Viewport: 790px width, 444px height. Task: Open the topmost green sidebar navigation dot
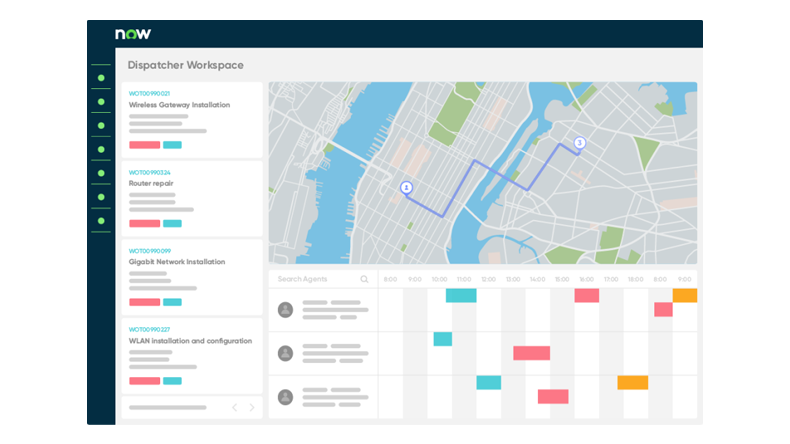tap(101, 77)
